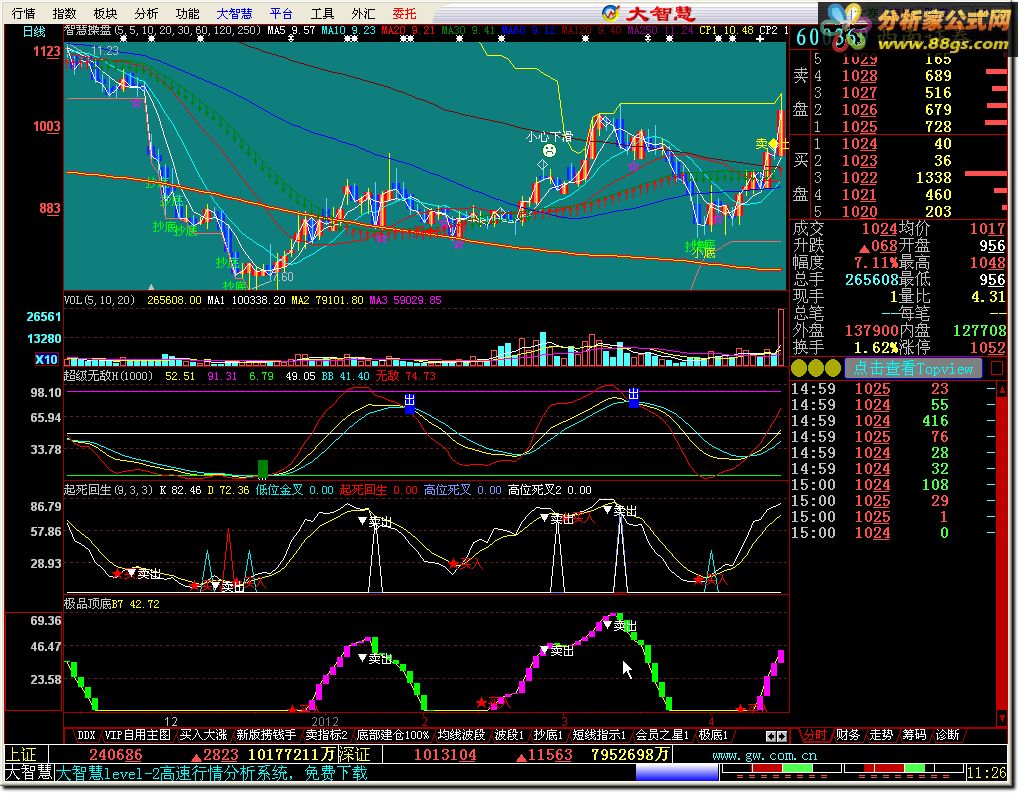This screenshot has height=793, width=1020.
Task: Select the 底部建仓100% indicator tab
Action: pos(393,735)
